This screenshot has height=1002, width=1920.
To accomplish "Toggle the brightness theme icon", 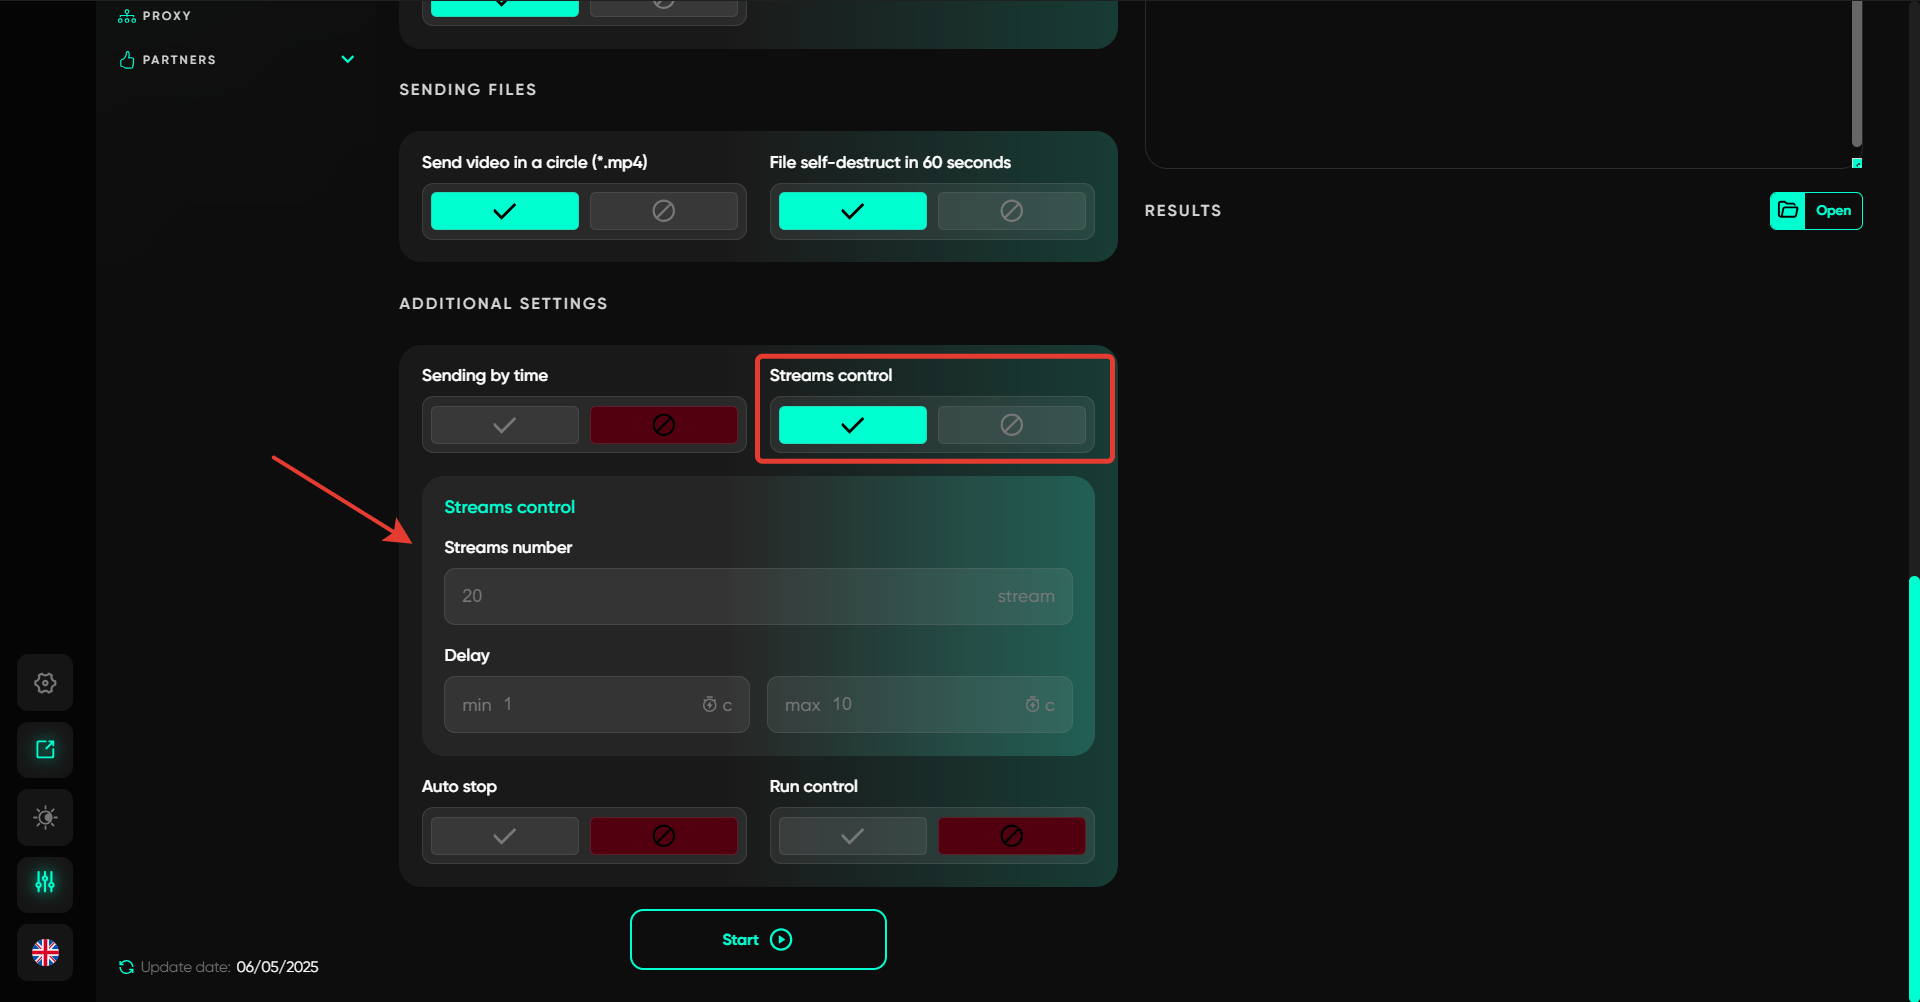I will click(x=45, y=818).
